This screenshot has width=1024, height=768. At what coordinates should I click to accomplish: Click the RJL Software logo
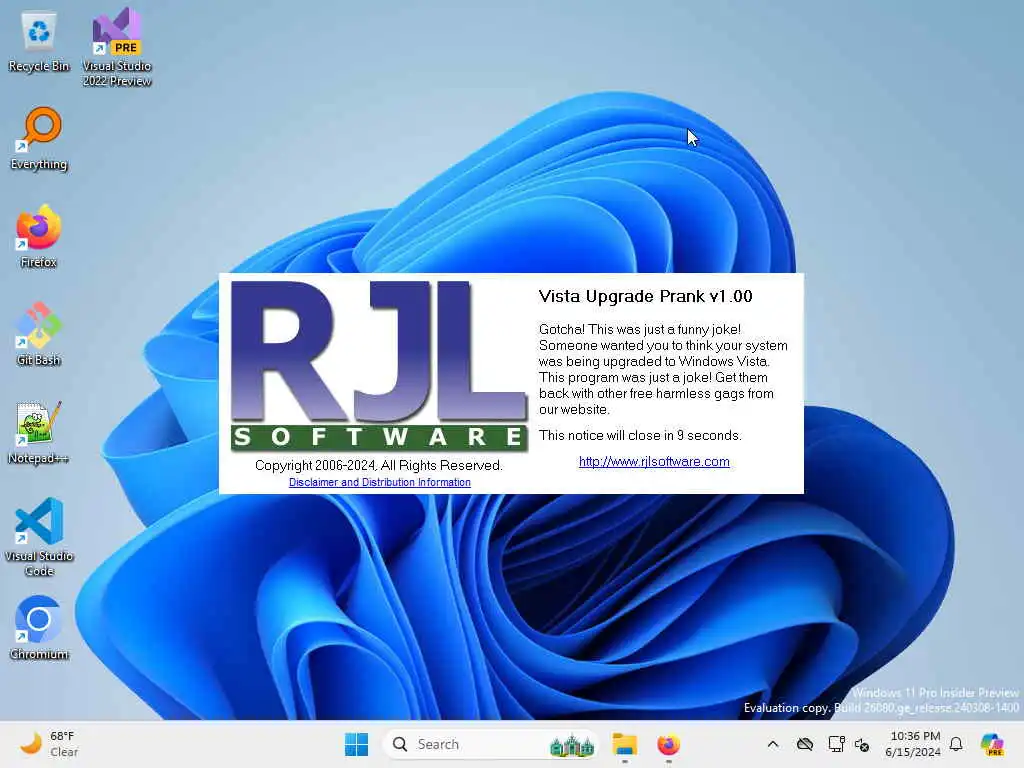(x=379, y=366)
